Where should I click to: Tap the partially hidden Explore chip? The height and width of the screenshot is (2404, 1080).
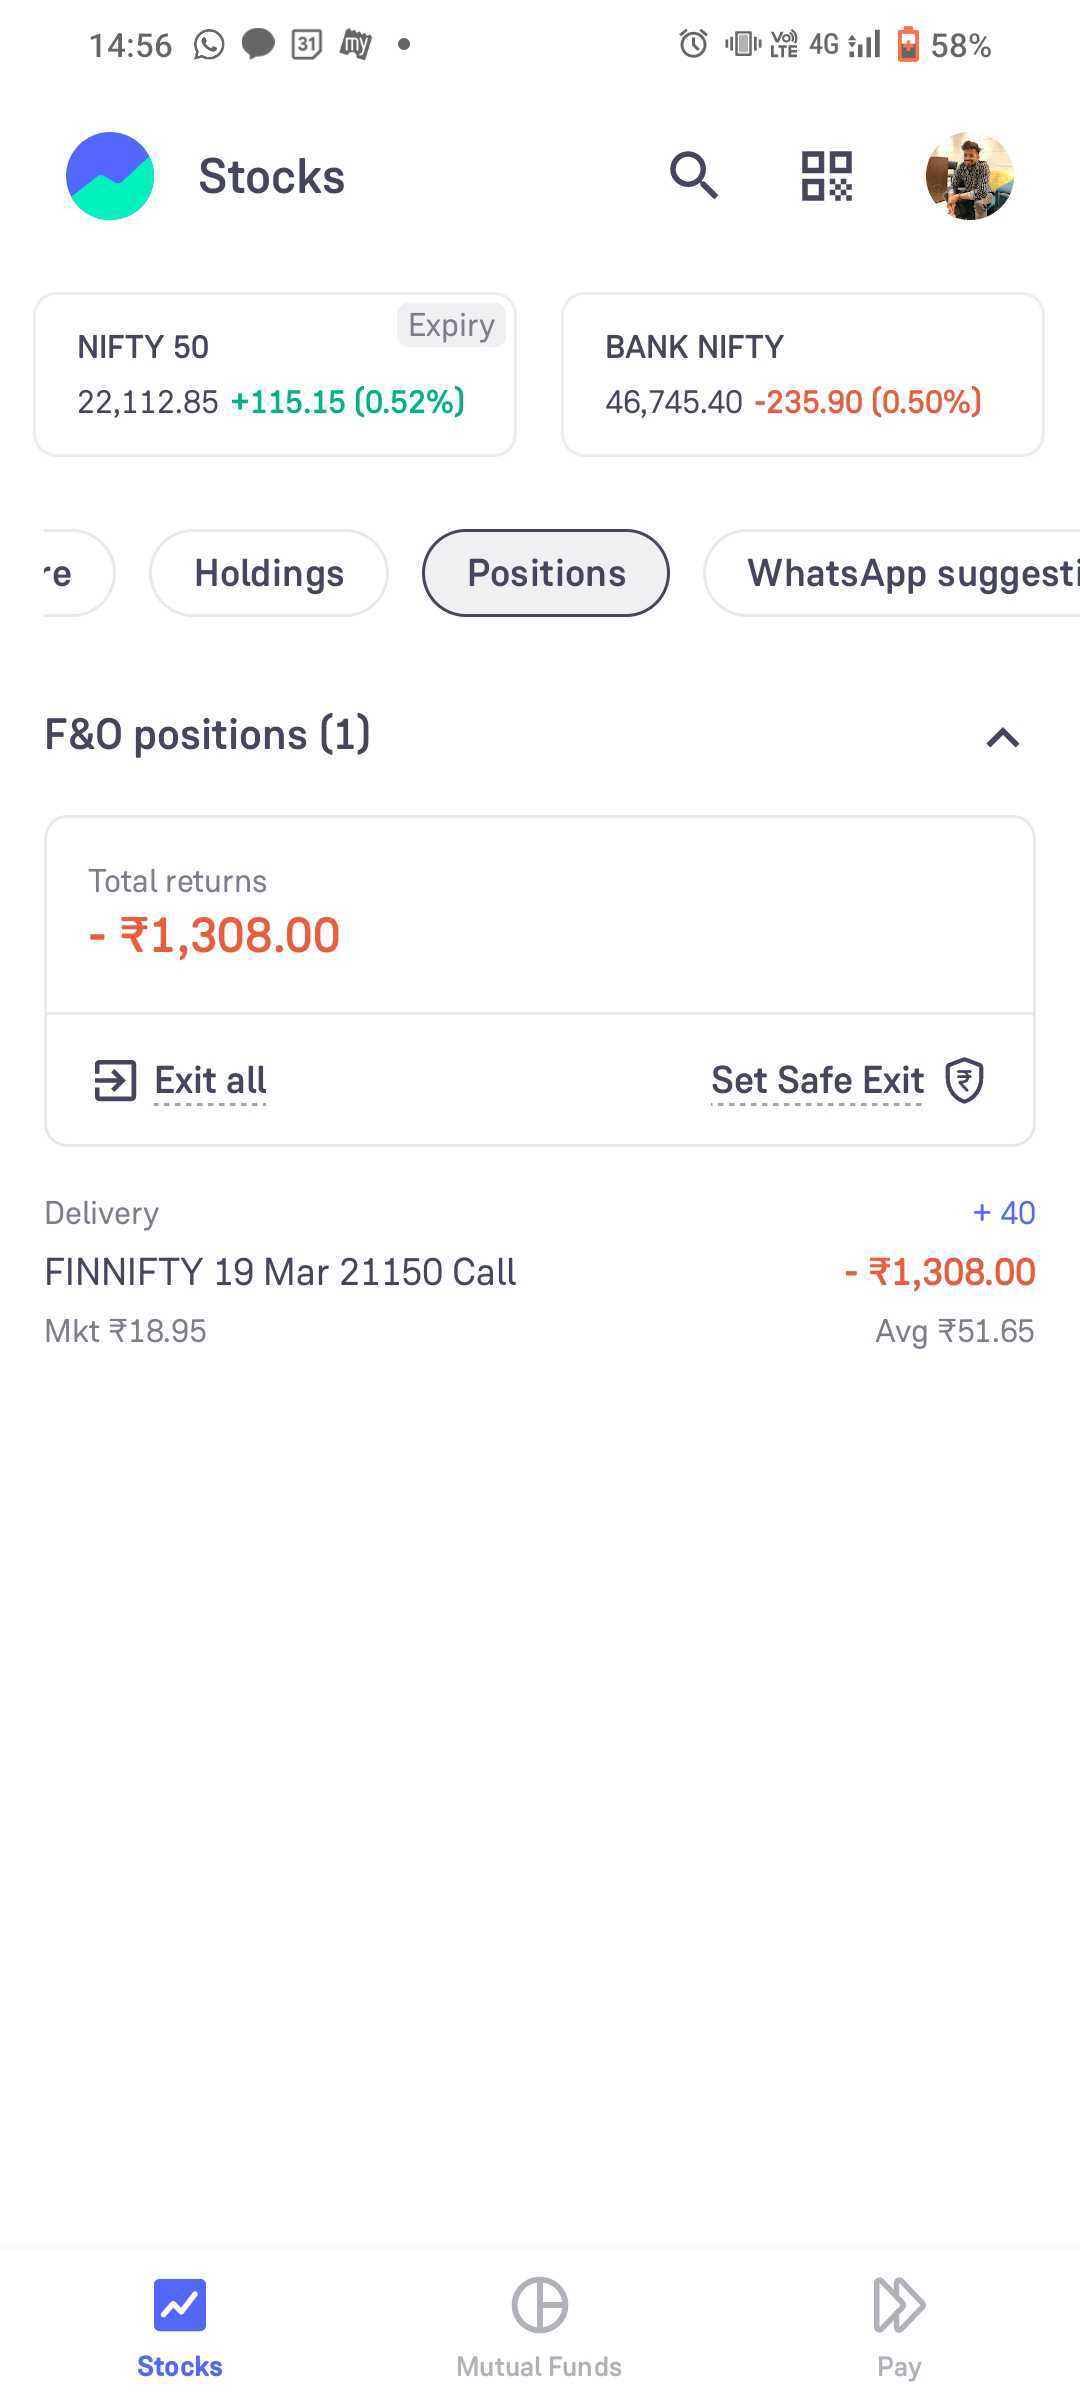[78, 573]
